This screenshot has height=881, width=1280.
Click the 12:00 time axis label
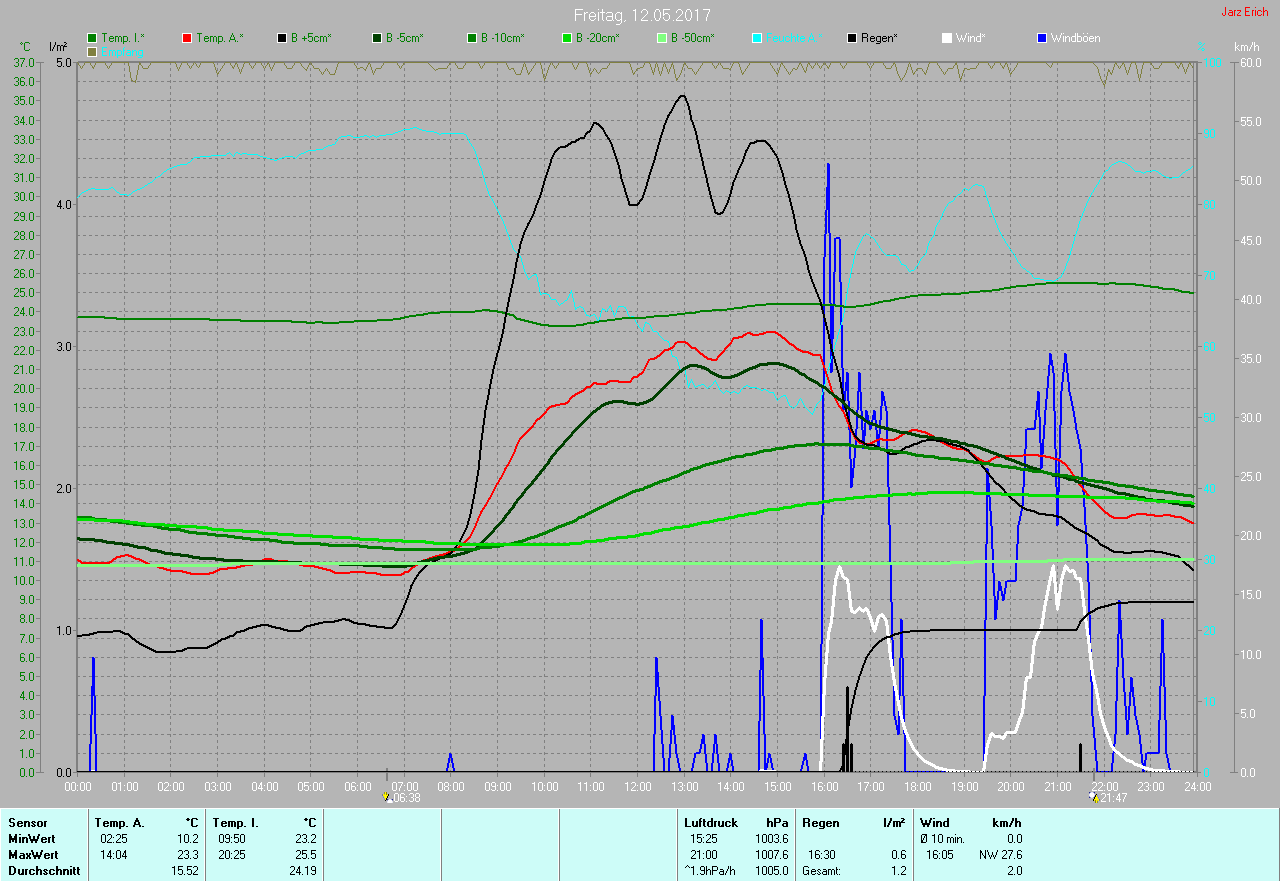[x=637, y=787]
